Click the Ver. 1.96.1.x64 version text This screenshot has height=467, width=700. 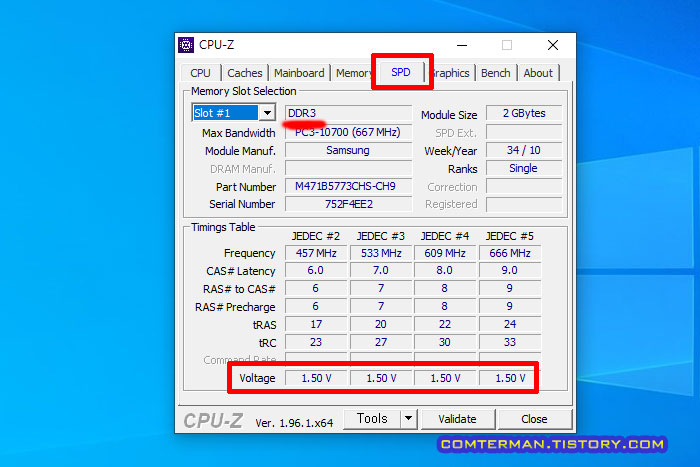294,423
